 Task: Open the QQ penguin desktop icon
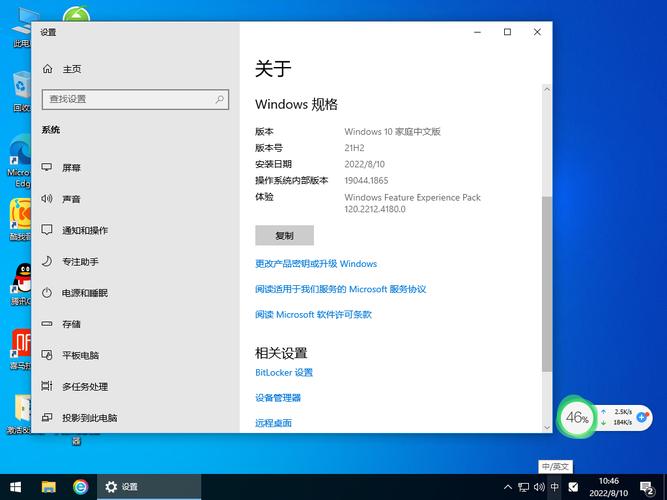coord(21,284)
